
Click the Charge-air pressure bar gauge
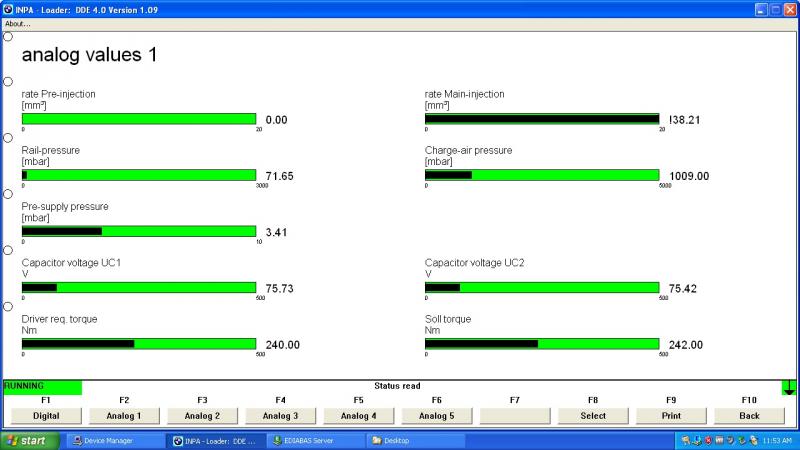542,175
